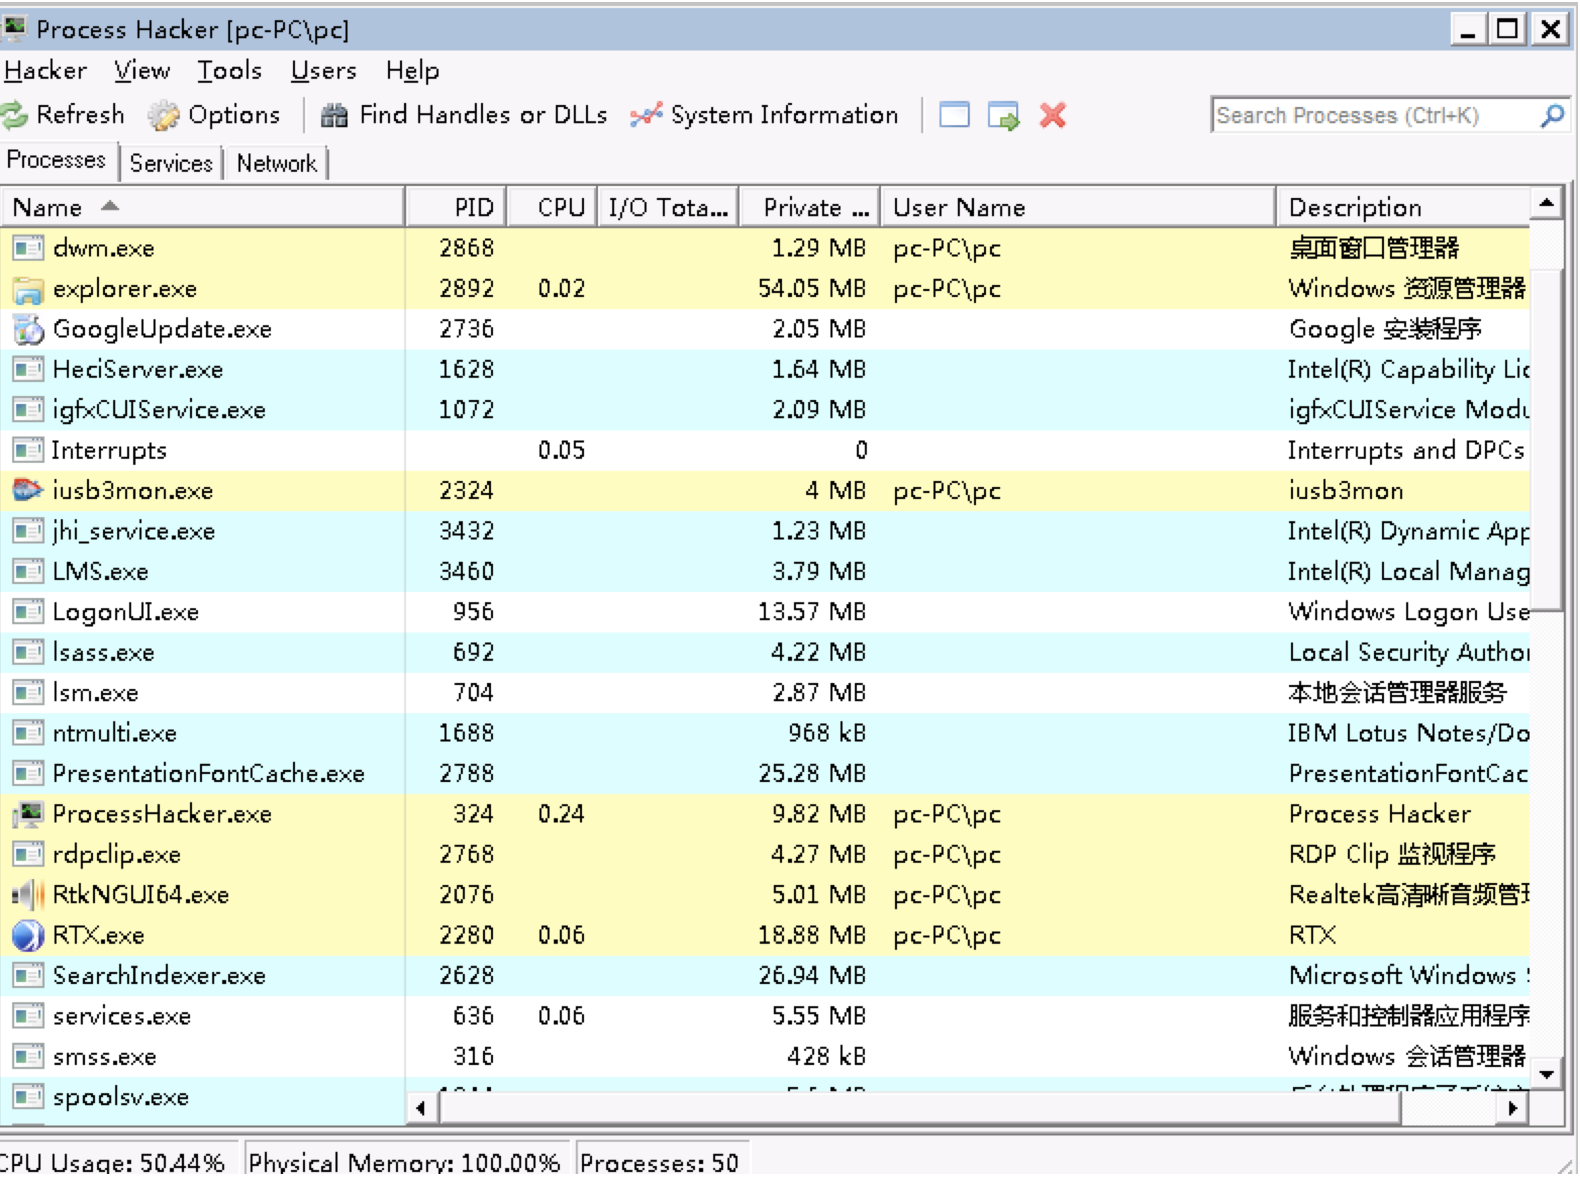
Task: Click the RtkNGUI64.exe speaker icon
Action: point(28,895)
